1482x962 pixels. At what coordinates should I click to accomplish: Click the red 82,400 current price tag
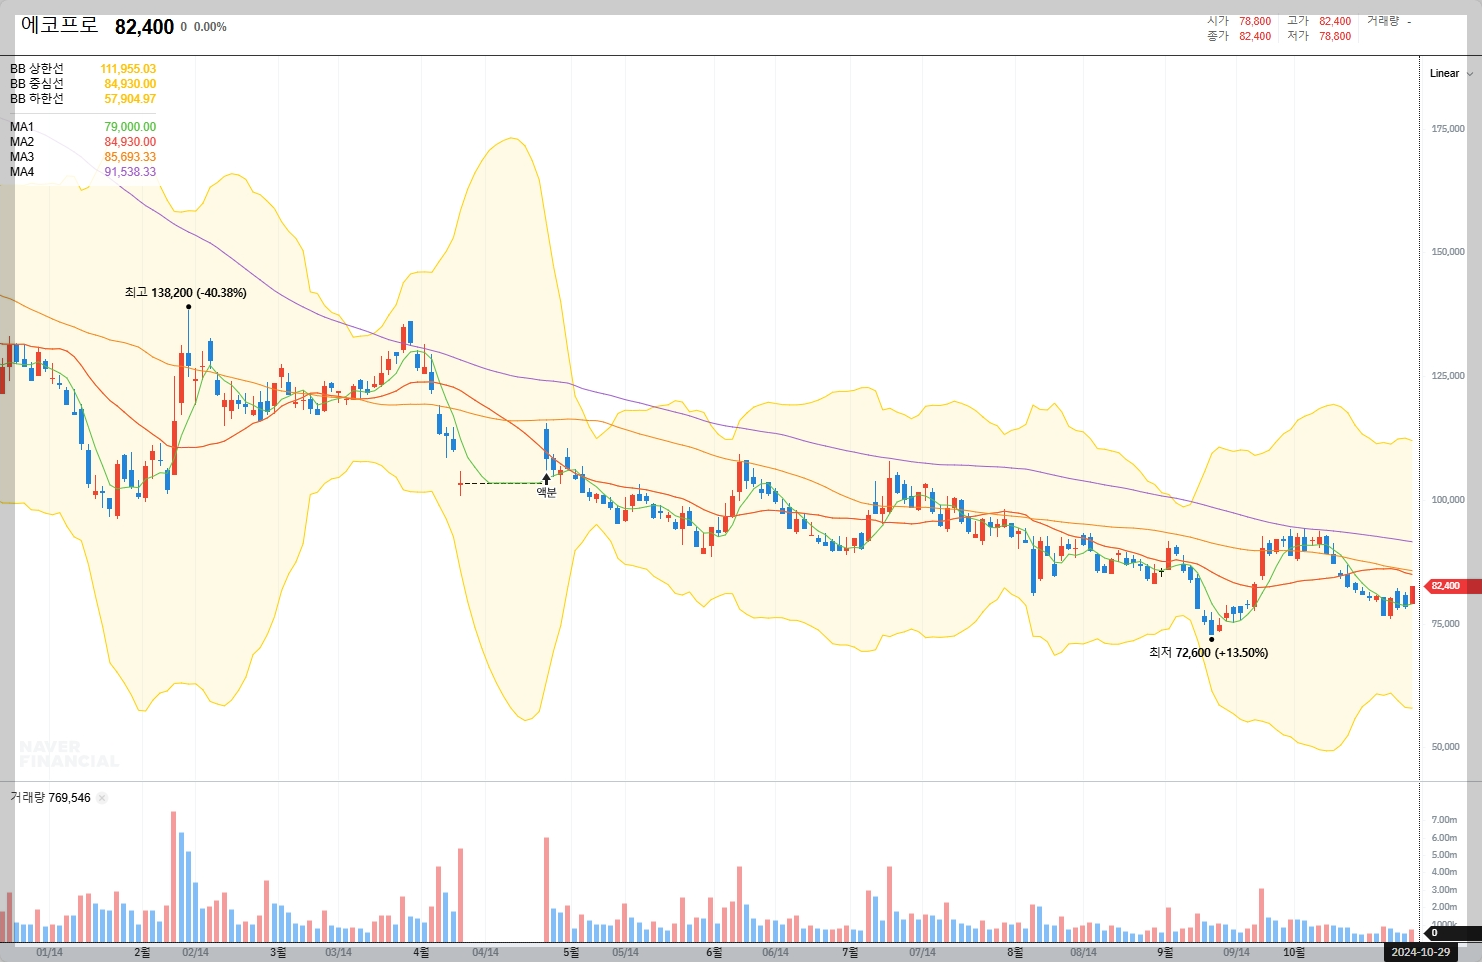point(1450,586)
